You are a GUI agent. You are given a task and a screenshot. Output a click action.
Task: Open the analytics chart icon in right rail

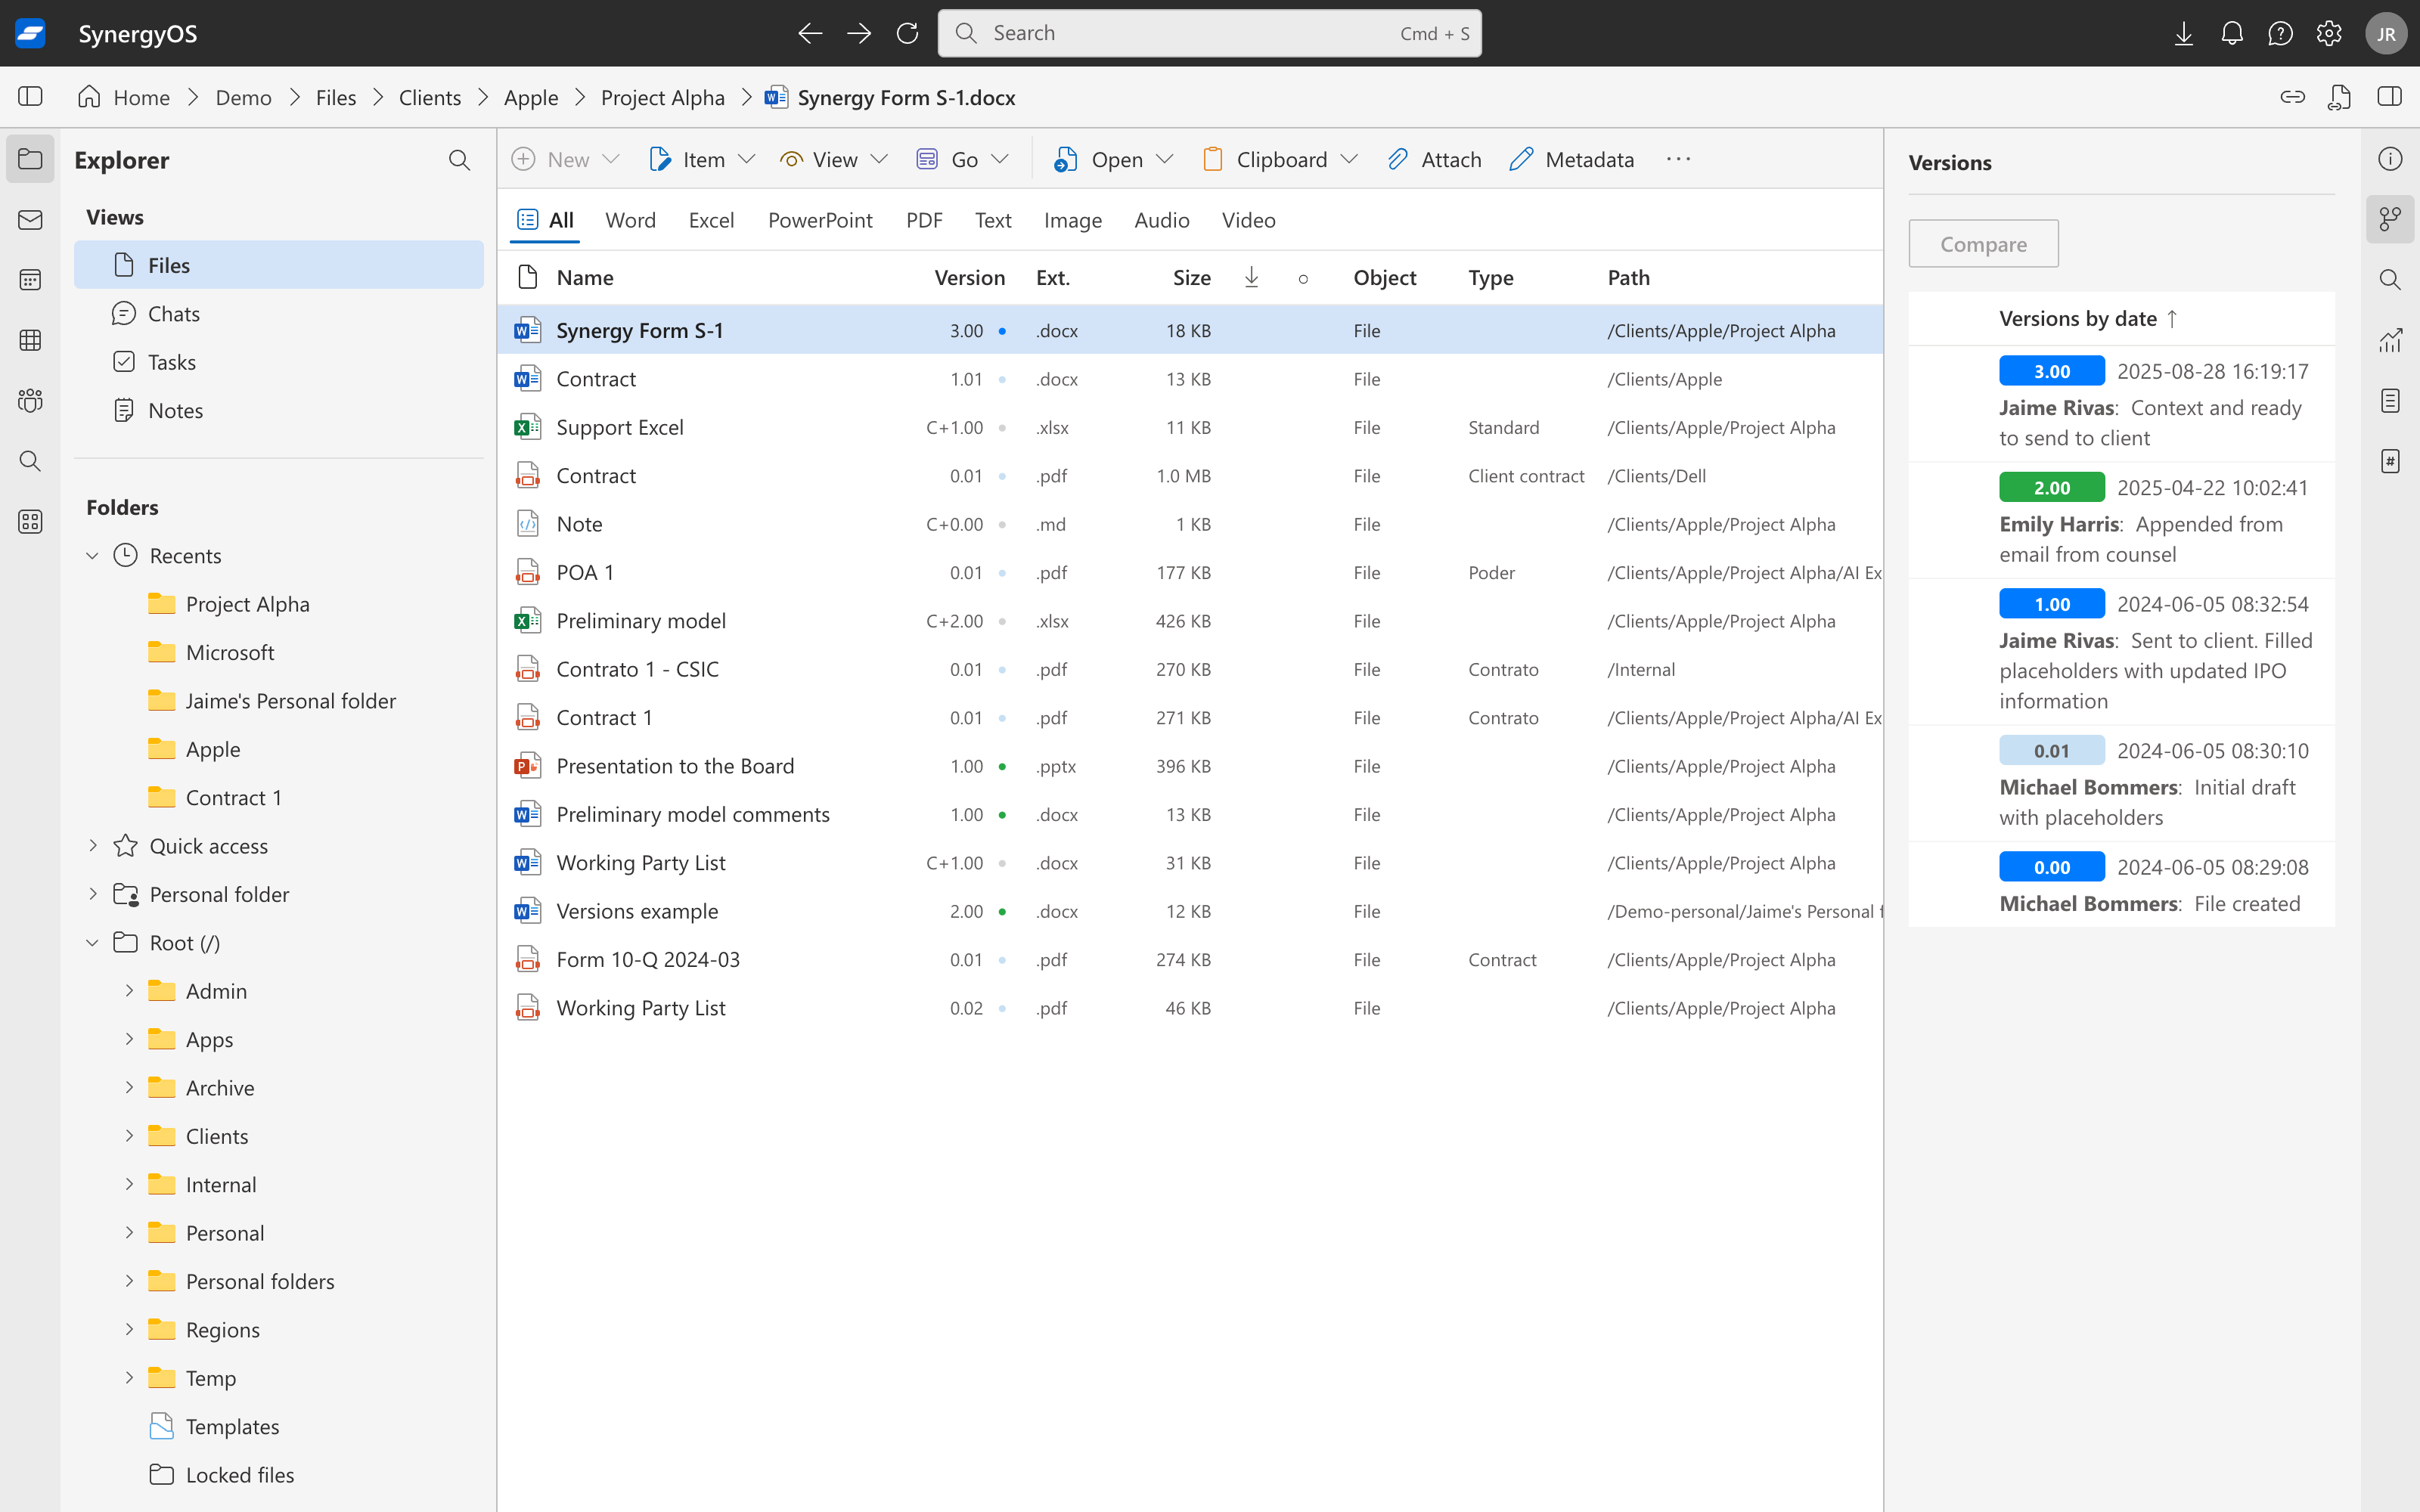[2390, 340]
